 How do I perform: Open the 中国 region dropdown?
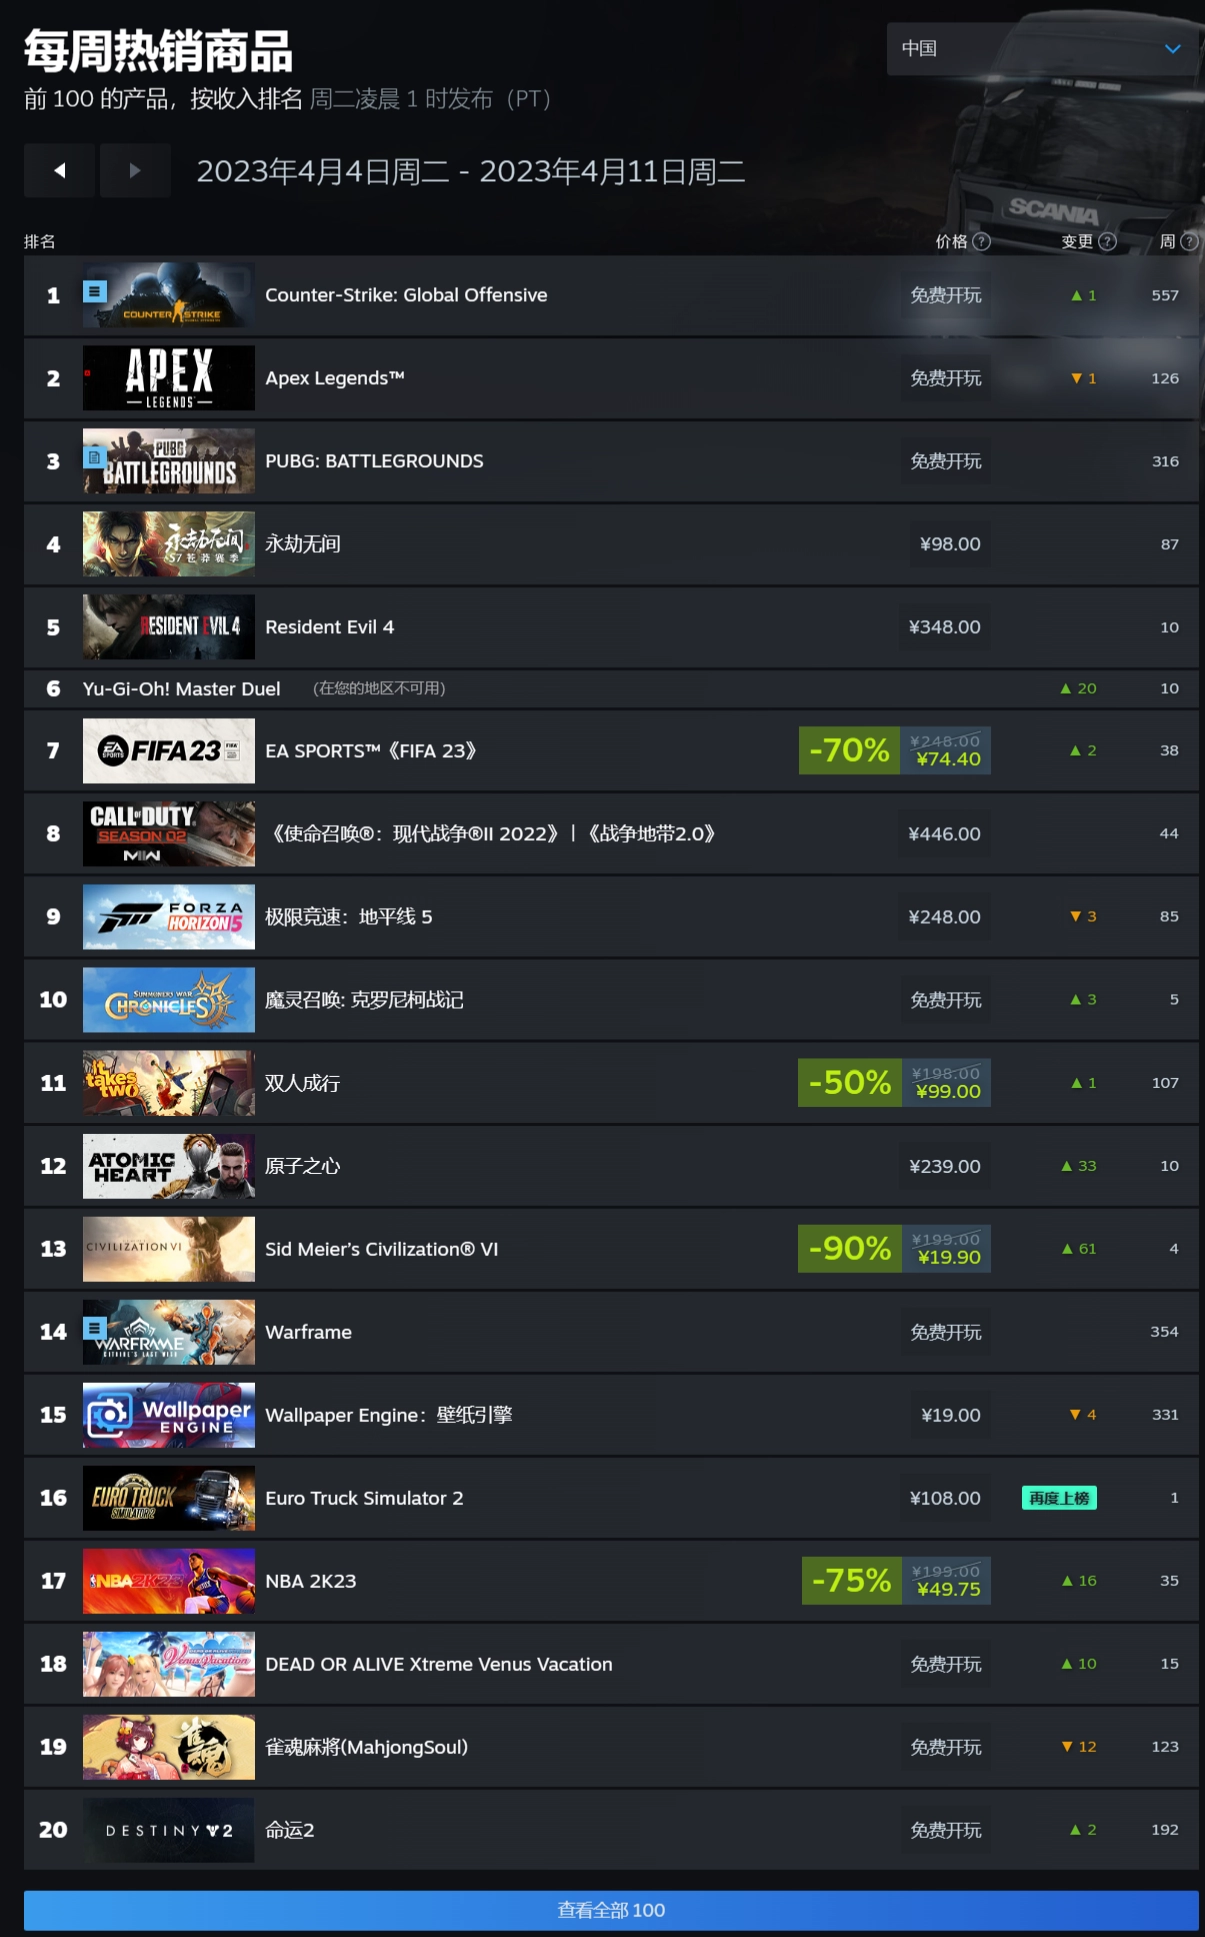point(1041,48)
